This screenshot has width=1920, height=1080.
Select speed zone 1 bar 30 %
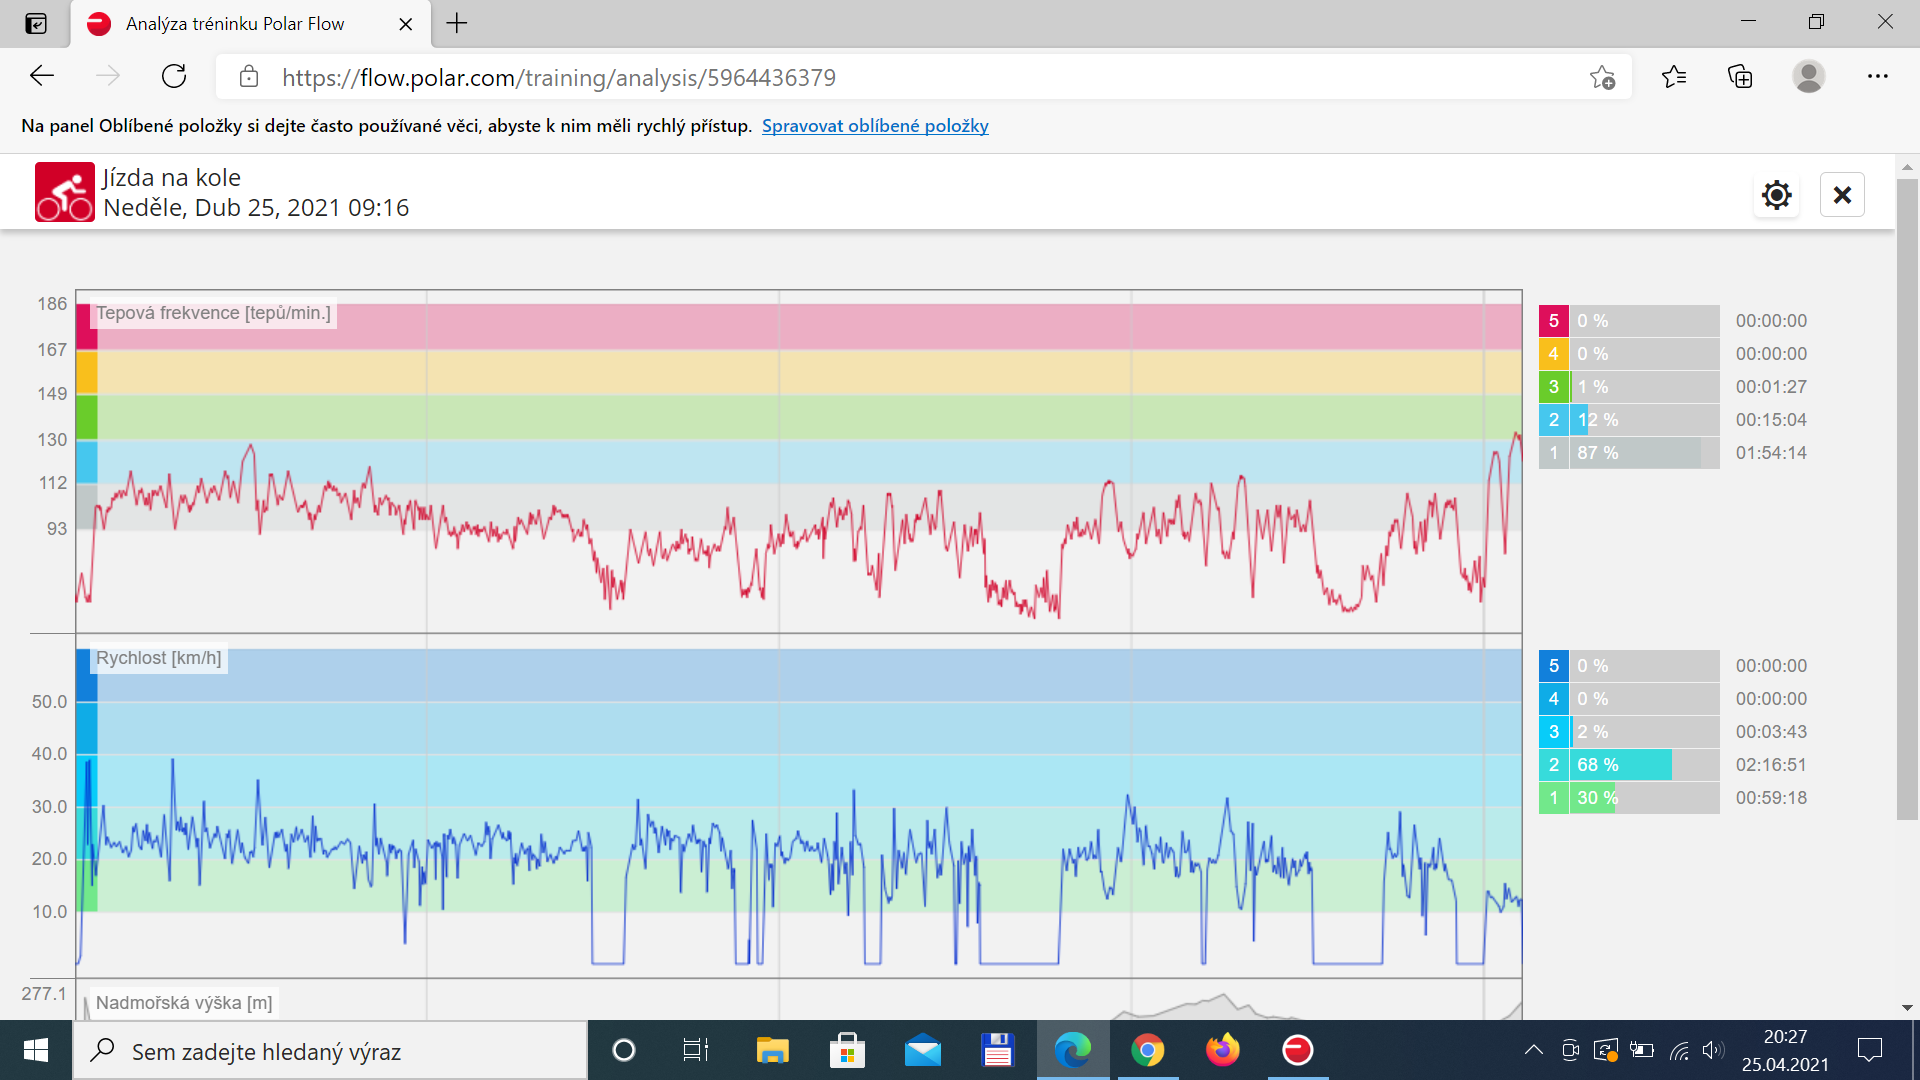[x=1644, y=798]
